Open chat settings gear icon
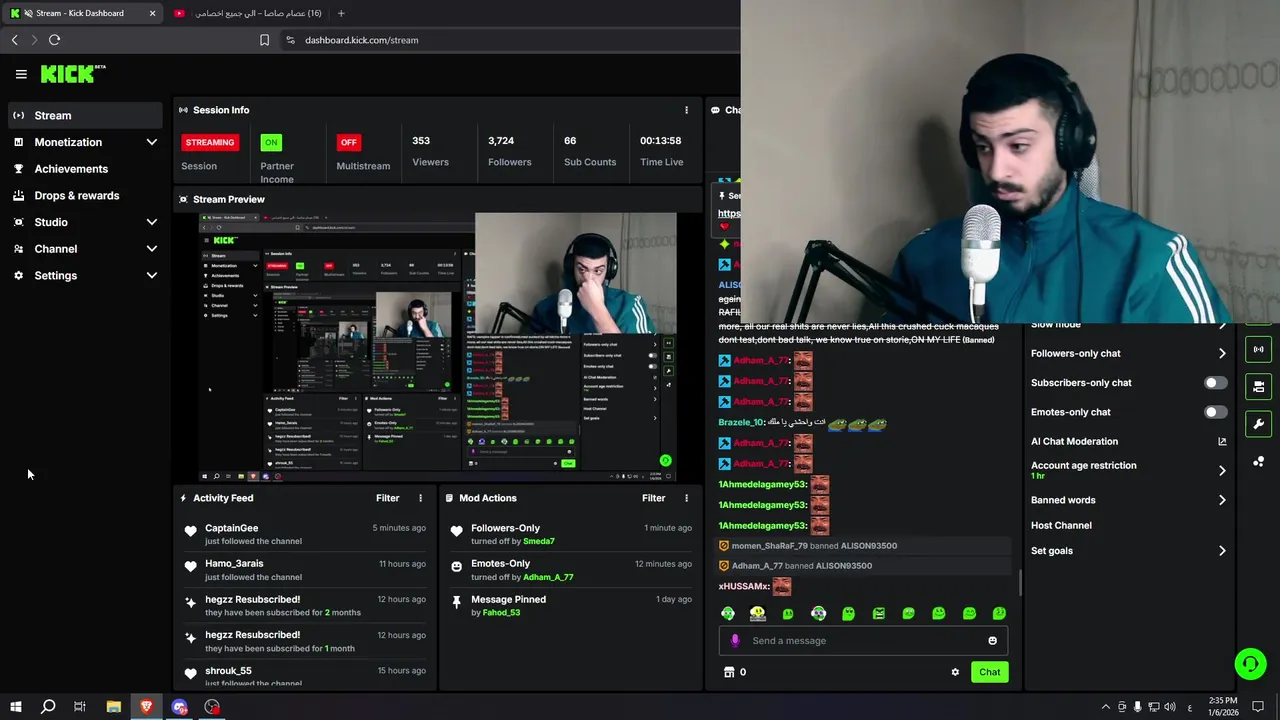 [955, 672]
